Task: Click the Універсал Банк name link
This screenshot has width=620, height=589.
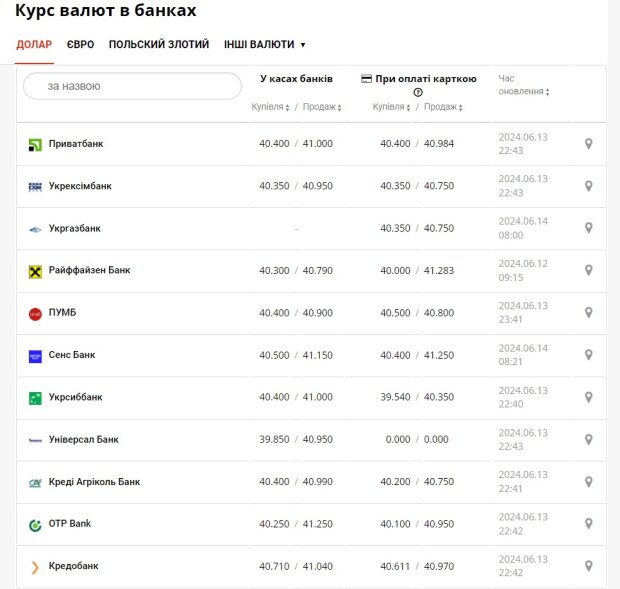Action: click(x=83, y=439)
